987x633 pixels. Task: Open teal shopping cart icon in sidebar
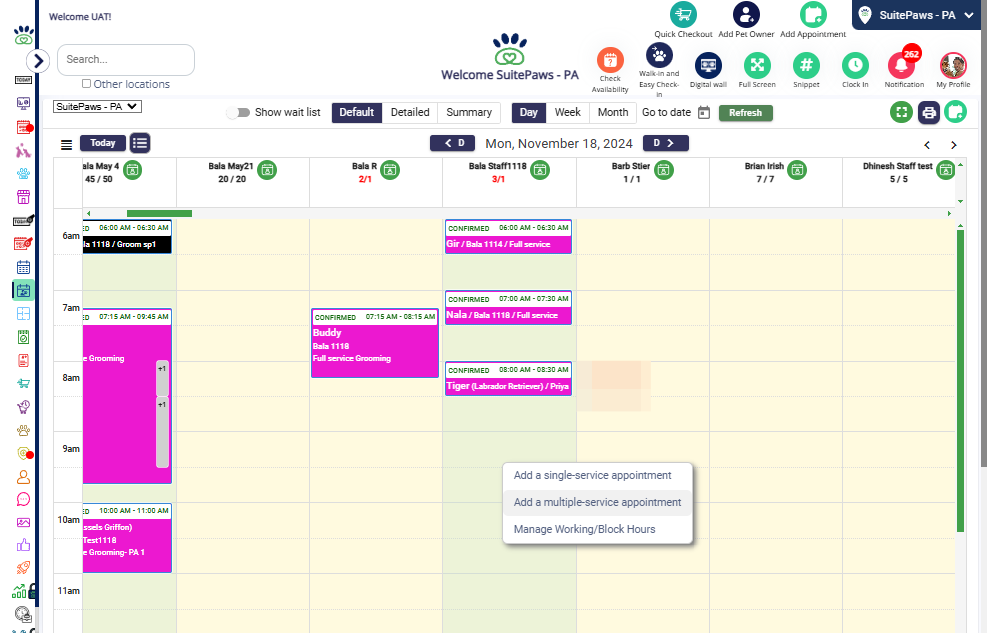tap(23, 383)
